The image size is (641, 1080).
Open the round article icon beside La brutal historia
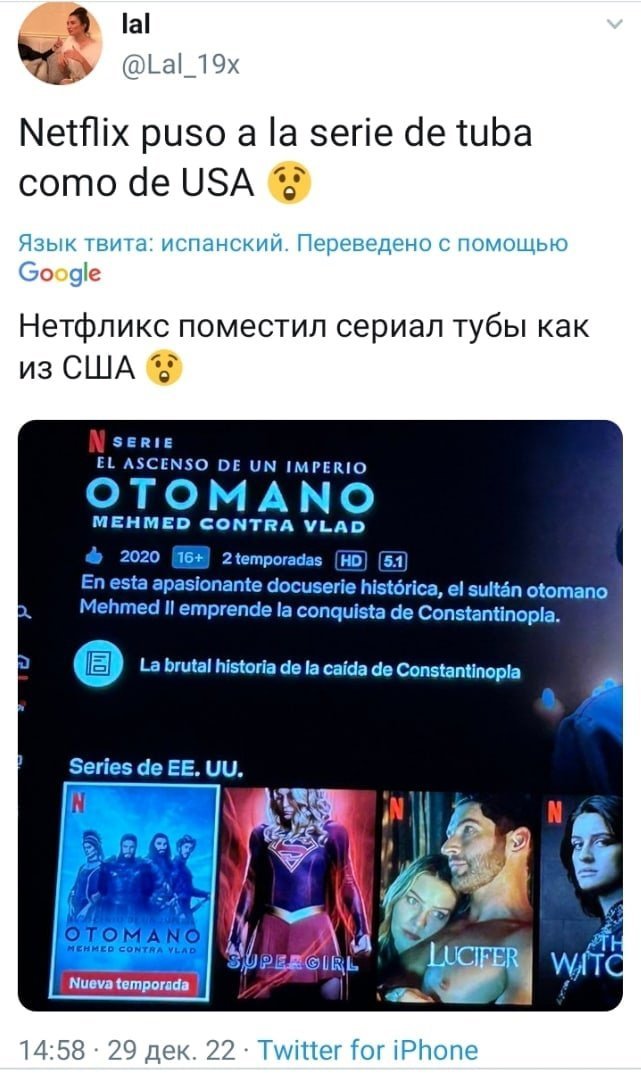(x=98, y=665)
